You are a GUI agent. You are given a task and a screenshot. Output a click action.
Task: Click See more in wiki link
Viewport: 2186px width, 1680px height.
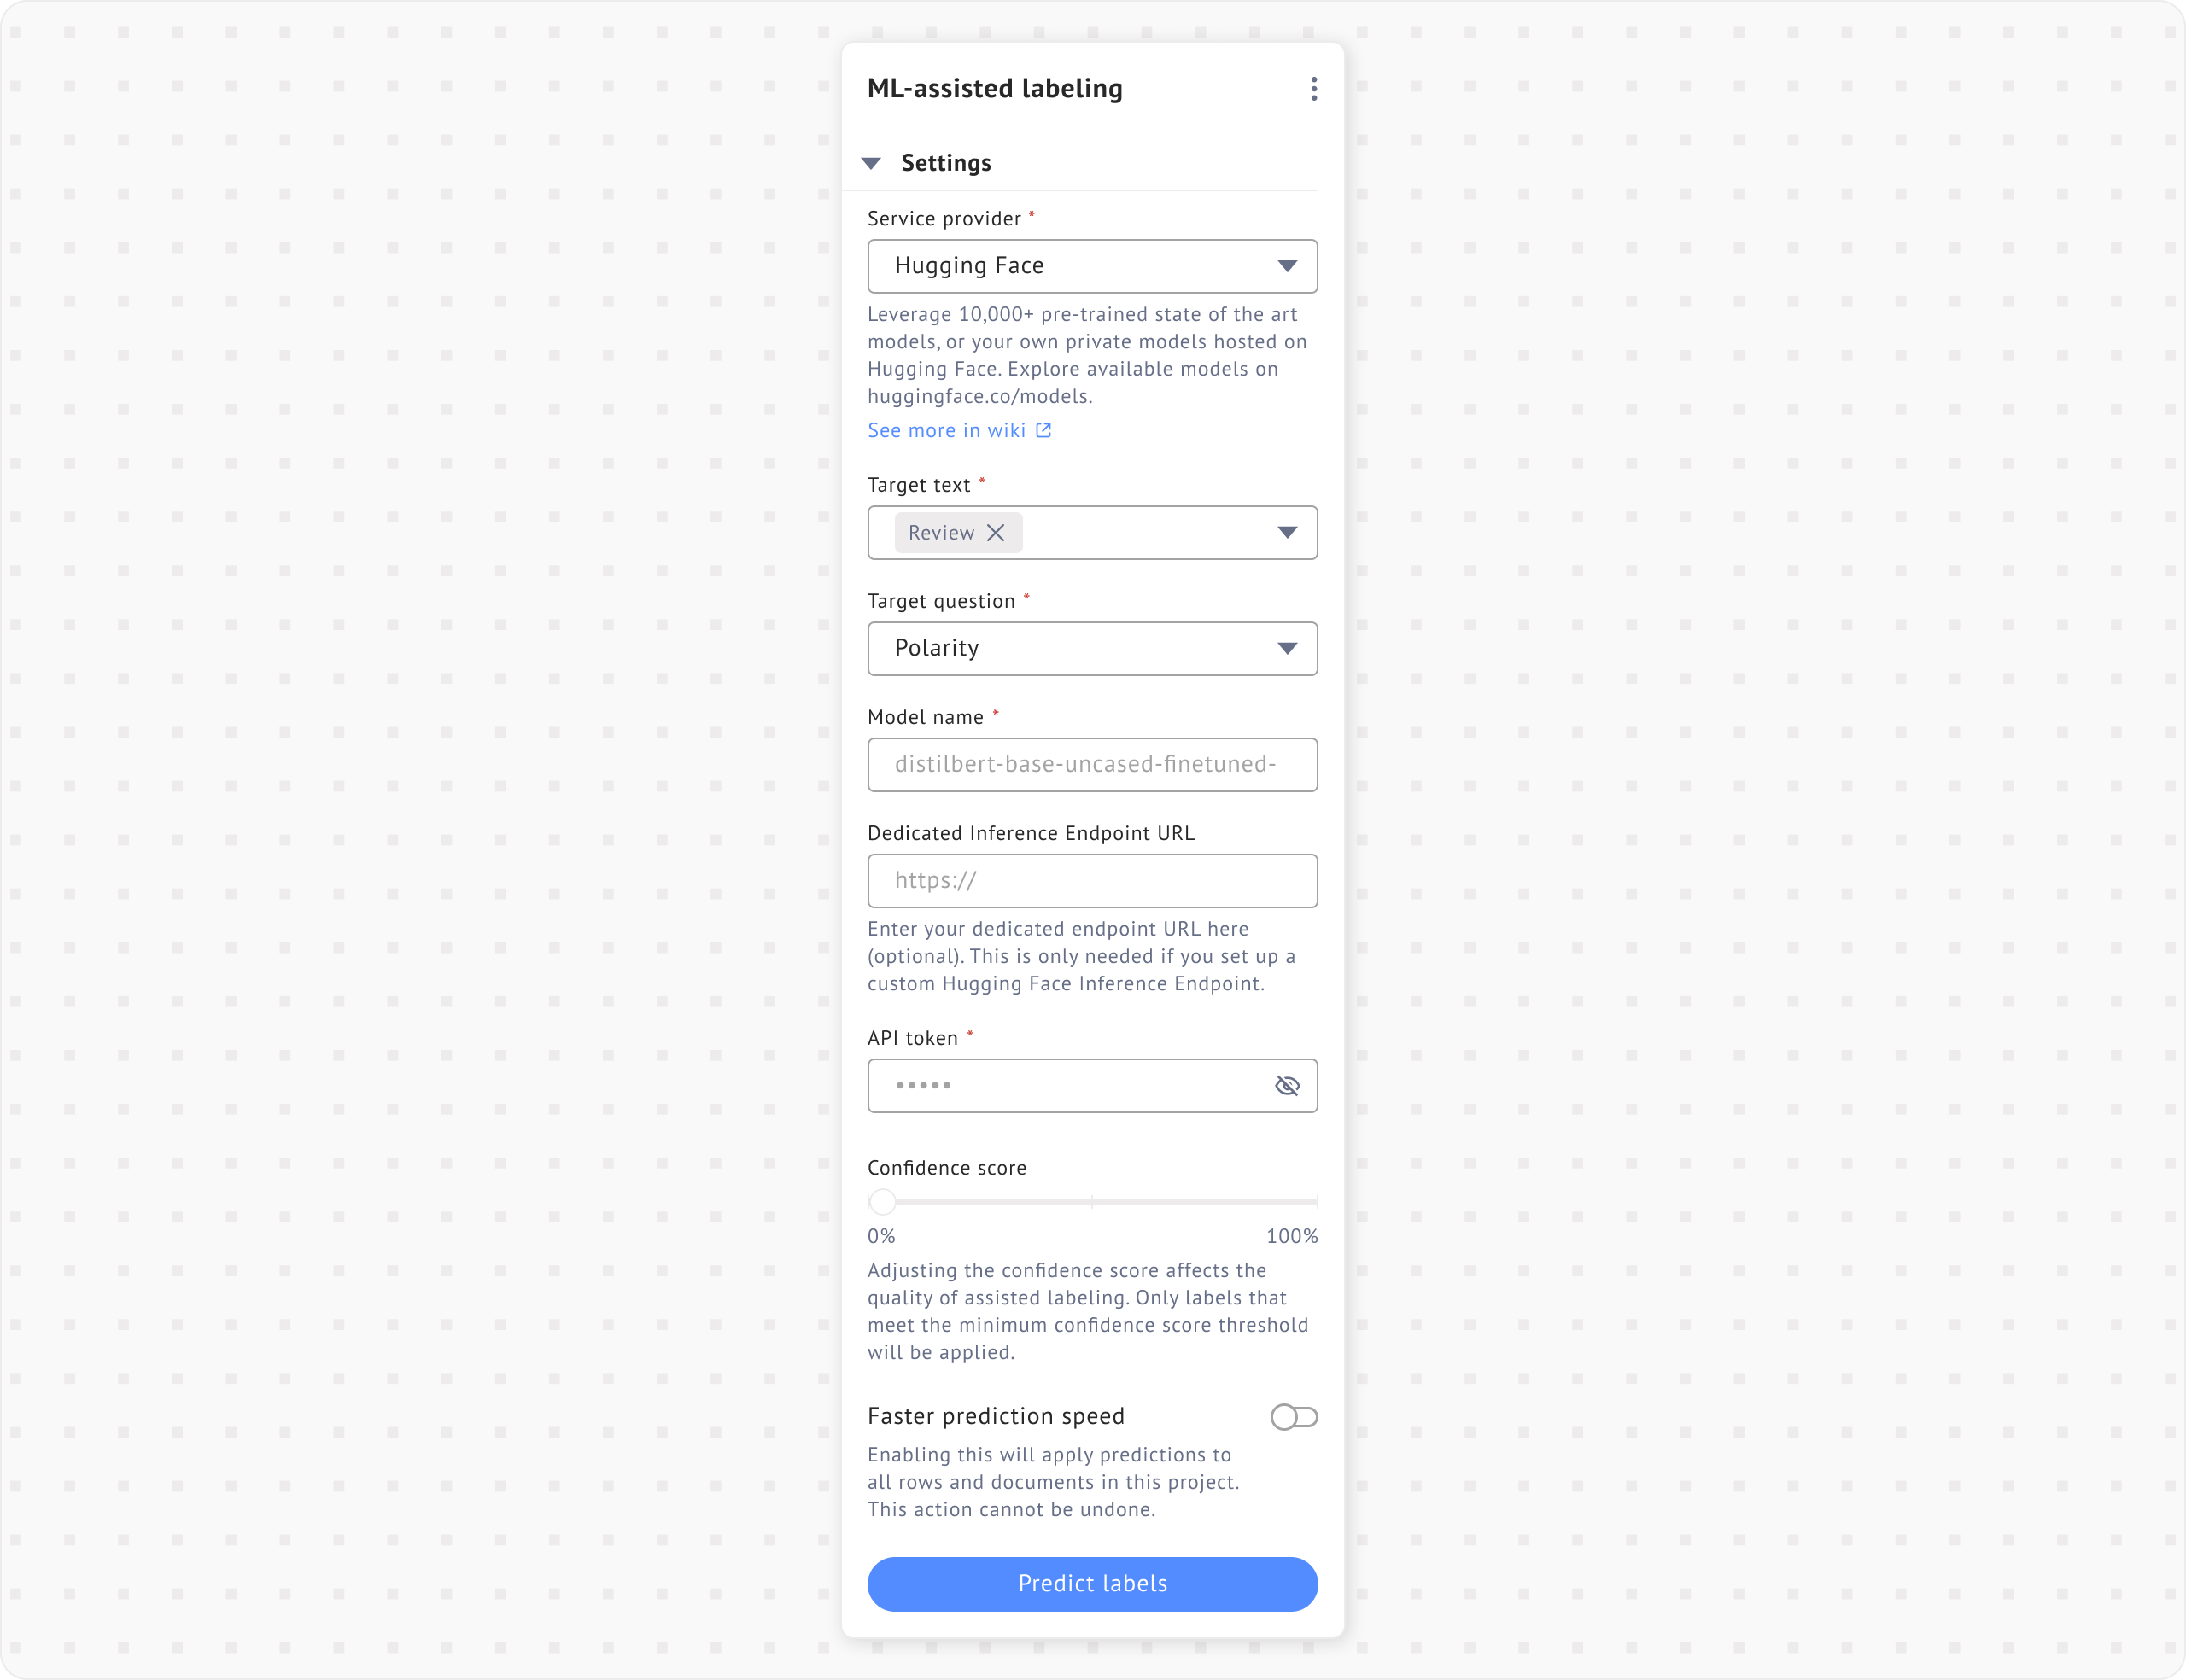pos(946,430)
